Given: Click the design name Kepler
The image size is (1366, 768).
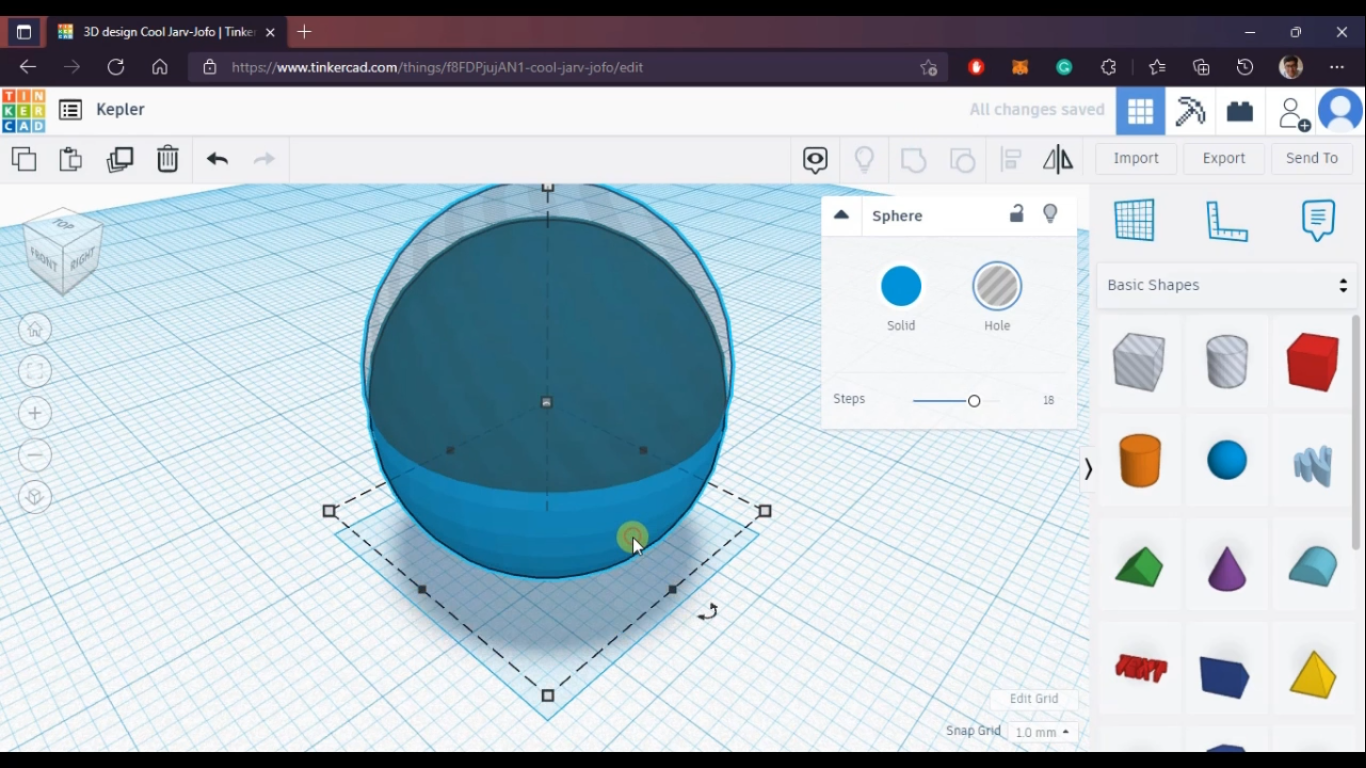Looking at the screenshot, I should click(121, 110).
